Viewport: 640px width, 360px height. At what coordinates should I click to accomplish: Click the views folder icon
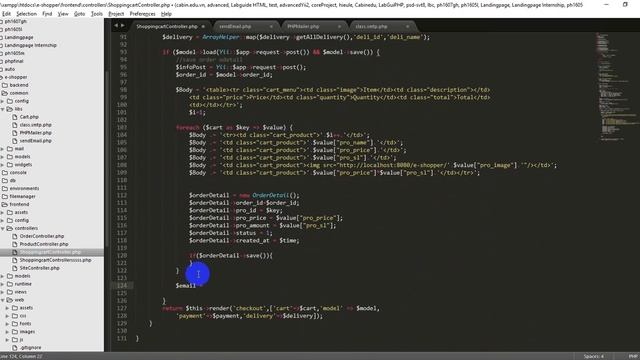[10, 292]
